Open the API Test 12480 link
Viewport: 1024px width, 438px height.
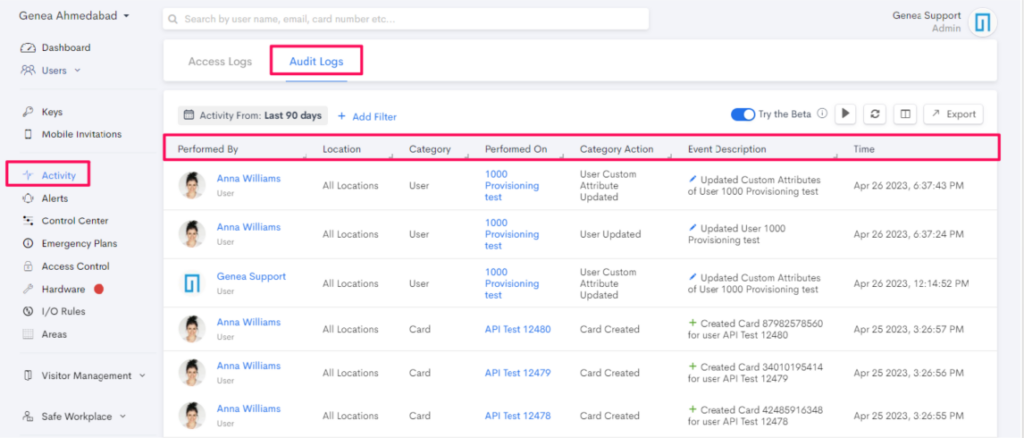[x=517, y=329]
